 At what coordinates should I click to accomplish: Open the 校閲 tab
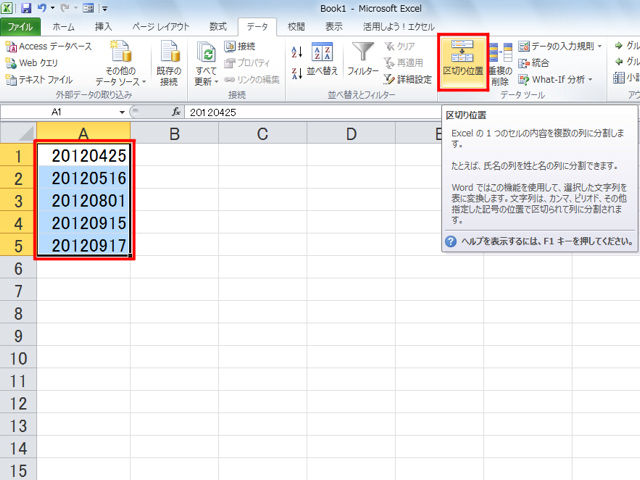point(296,27)
